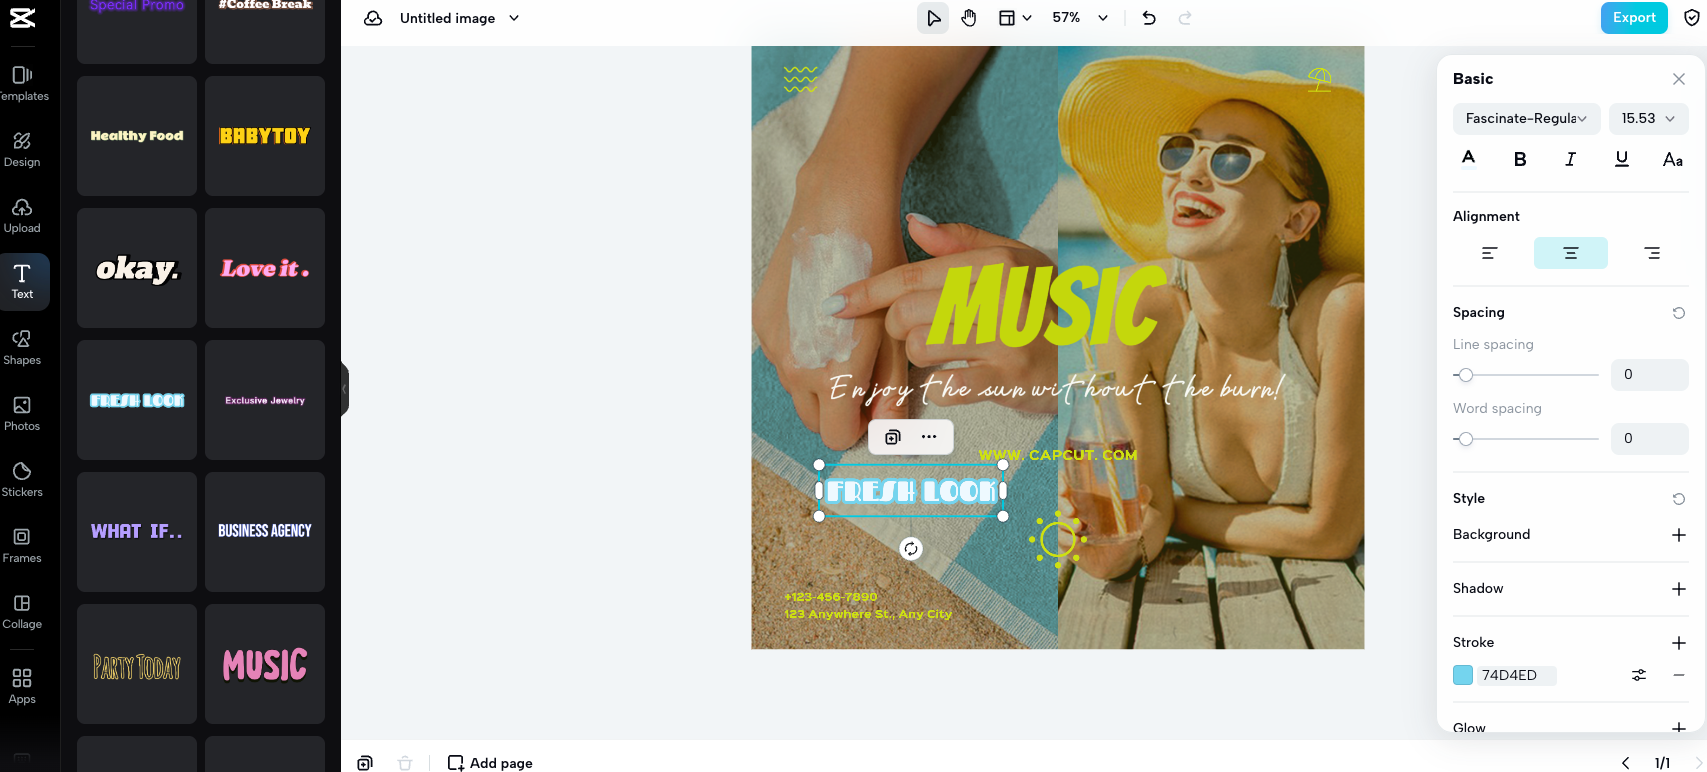Screen dimensions: 1707x772
Task: Choose the BUSINESS AGENCY text preset
Action: click(x=265, y=532)
